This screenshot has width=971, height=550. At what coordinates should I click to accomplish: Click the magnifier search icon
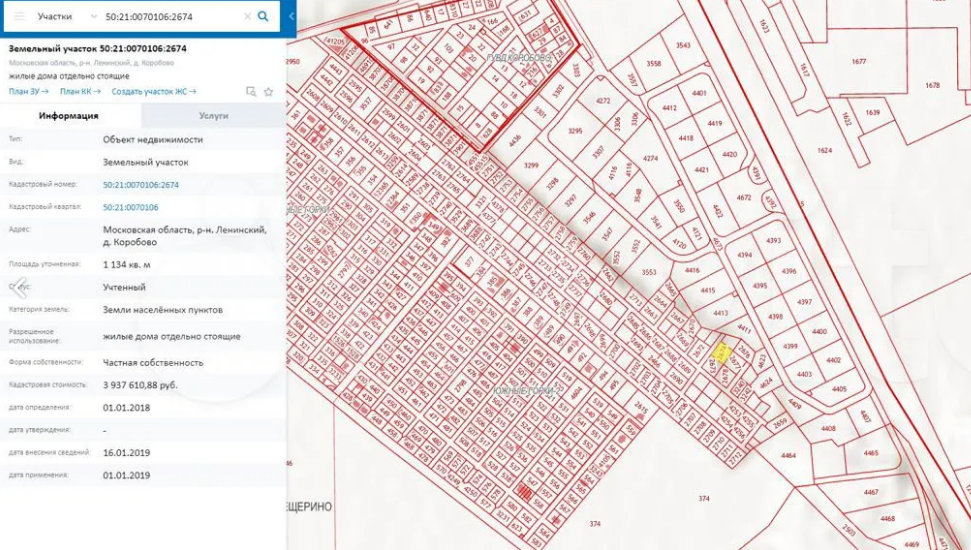pyautogui.click(x=263, y=17)
